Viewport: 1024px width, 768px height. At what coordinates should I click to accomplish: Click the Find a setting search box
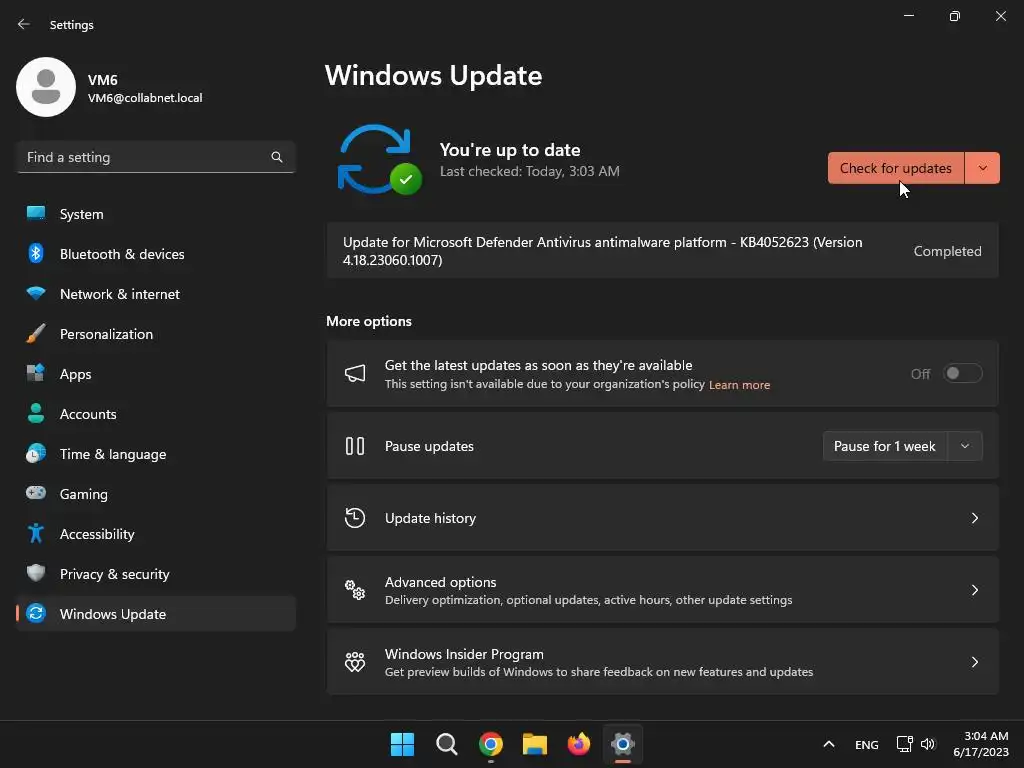(x=155, y=157)
